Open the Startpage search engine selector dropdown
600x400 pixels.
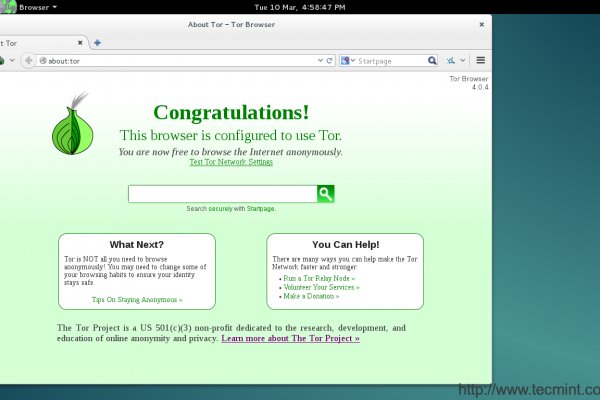pos(347,60)
